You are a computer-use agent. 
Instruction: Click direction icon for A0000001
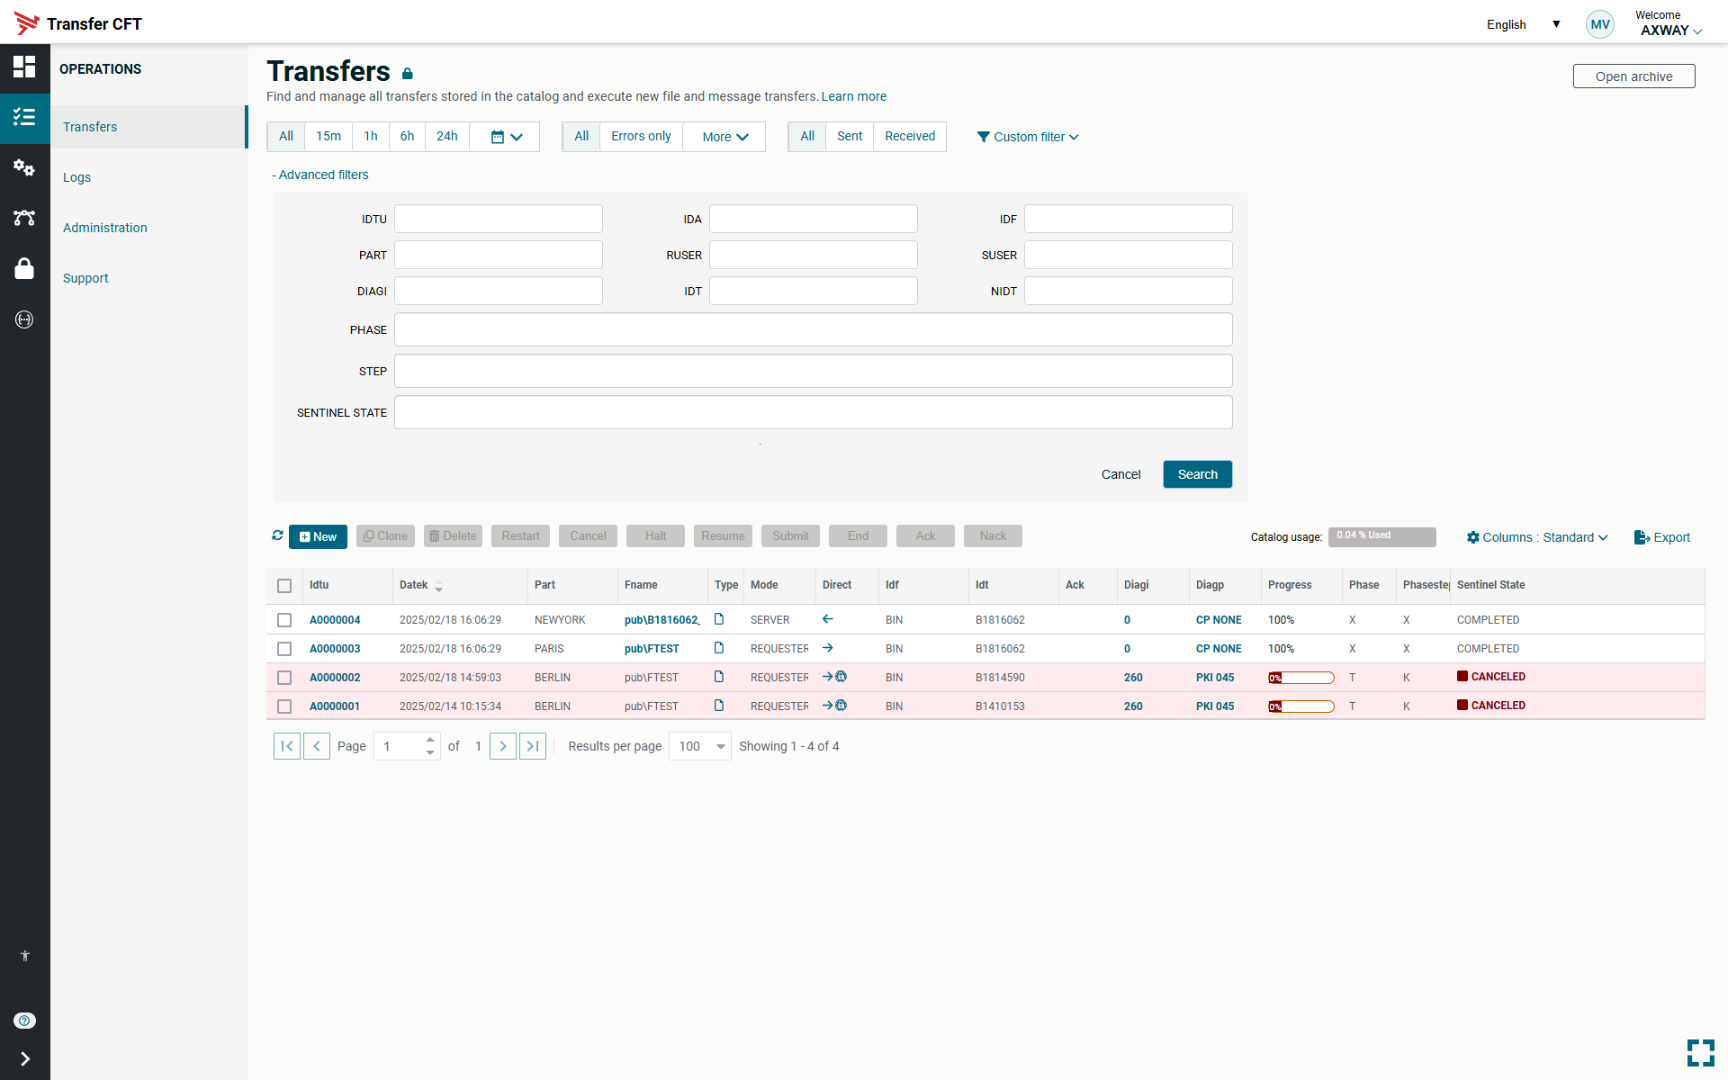click(834, 706)
